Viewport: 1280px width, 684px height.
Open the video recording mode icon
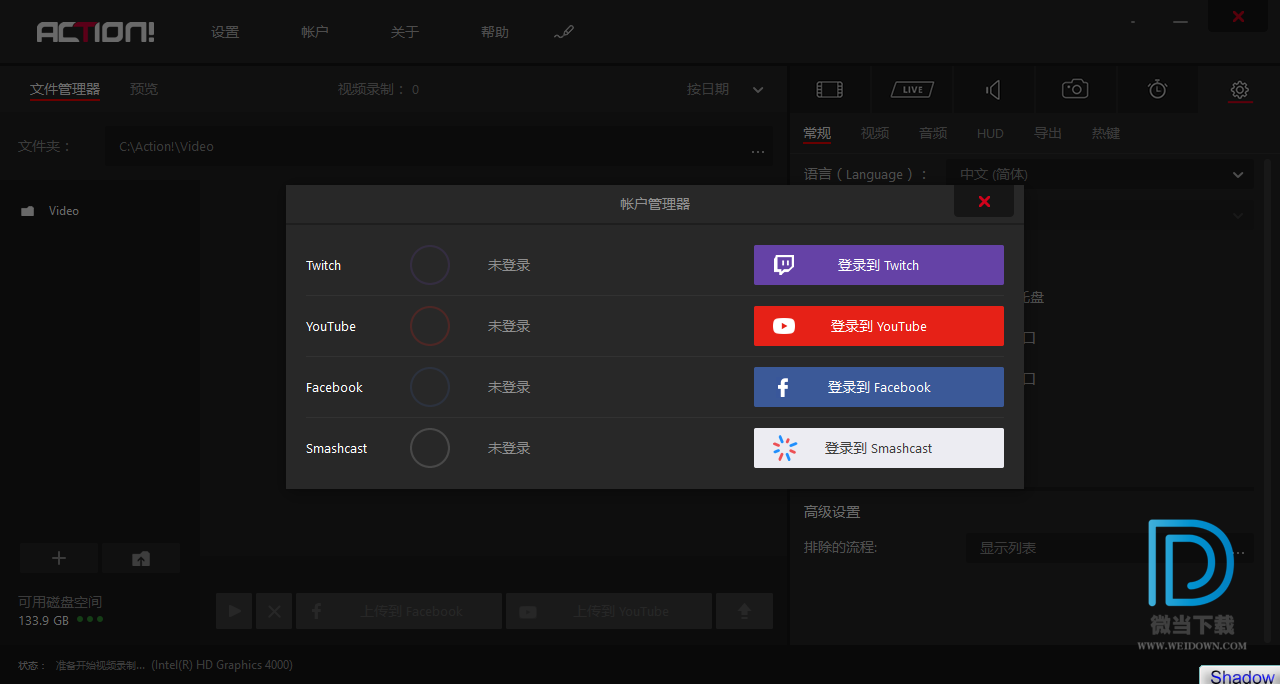tap(829, 90)
